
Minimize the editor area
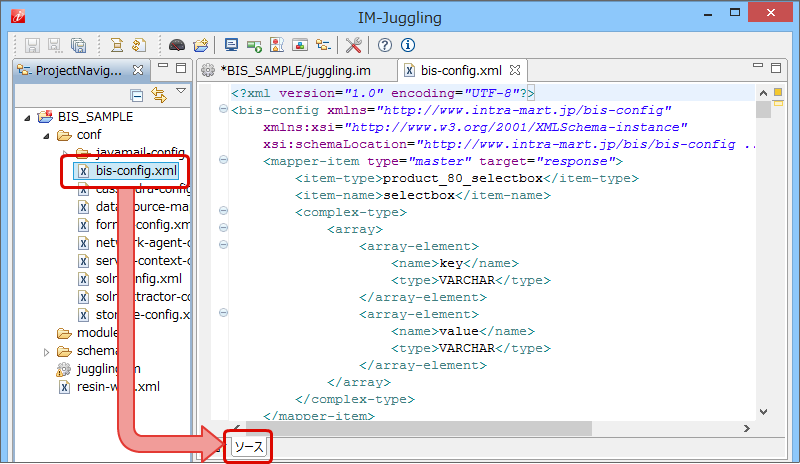(758, 66)
